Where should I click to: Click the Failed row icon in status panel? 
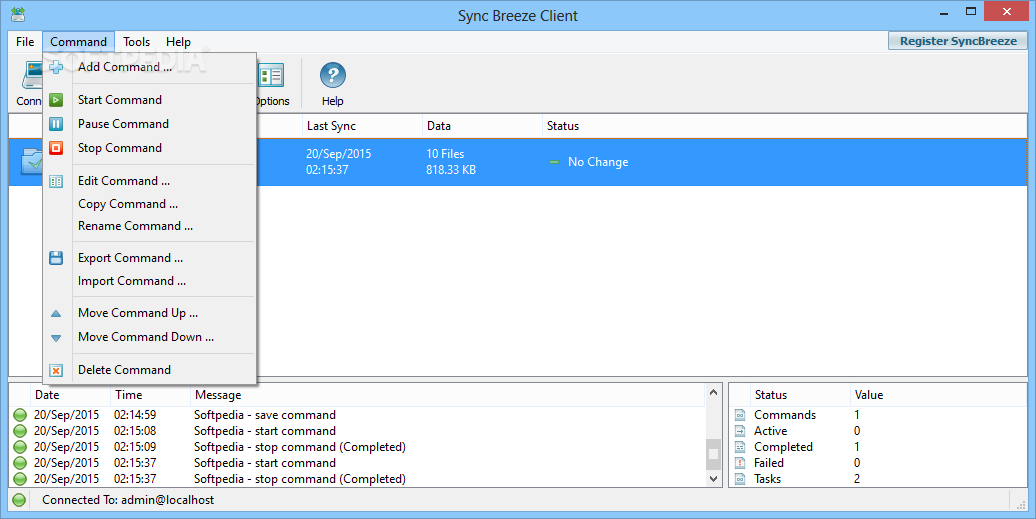[x=741, y=463]
